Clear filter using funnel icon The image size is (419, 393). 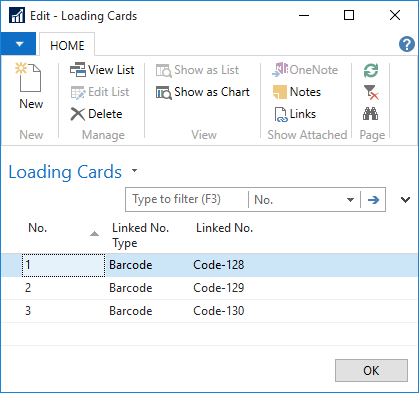(371, 92)
